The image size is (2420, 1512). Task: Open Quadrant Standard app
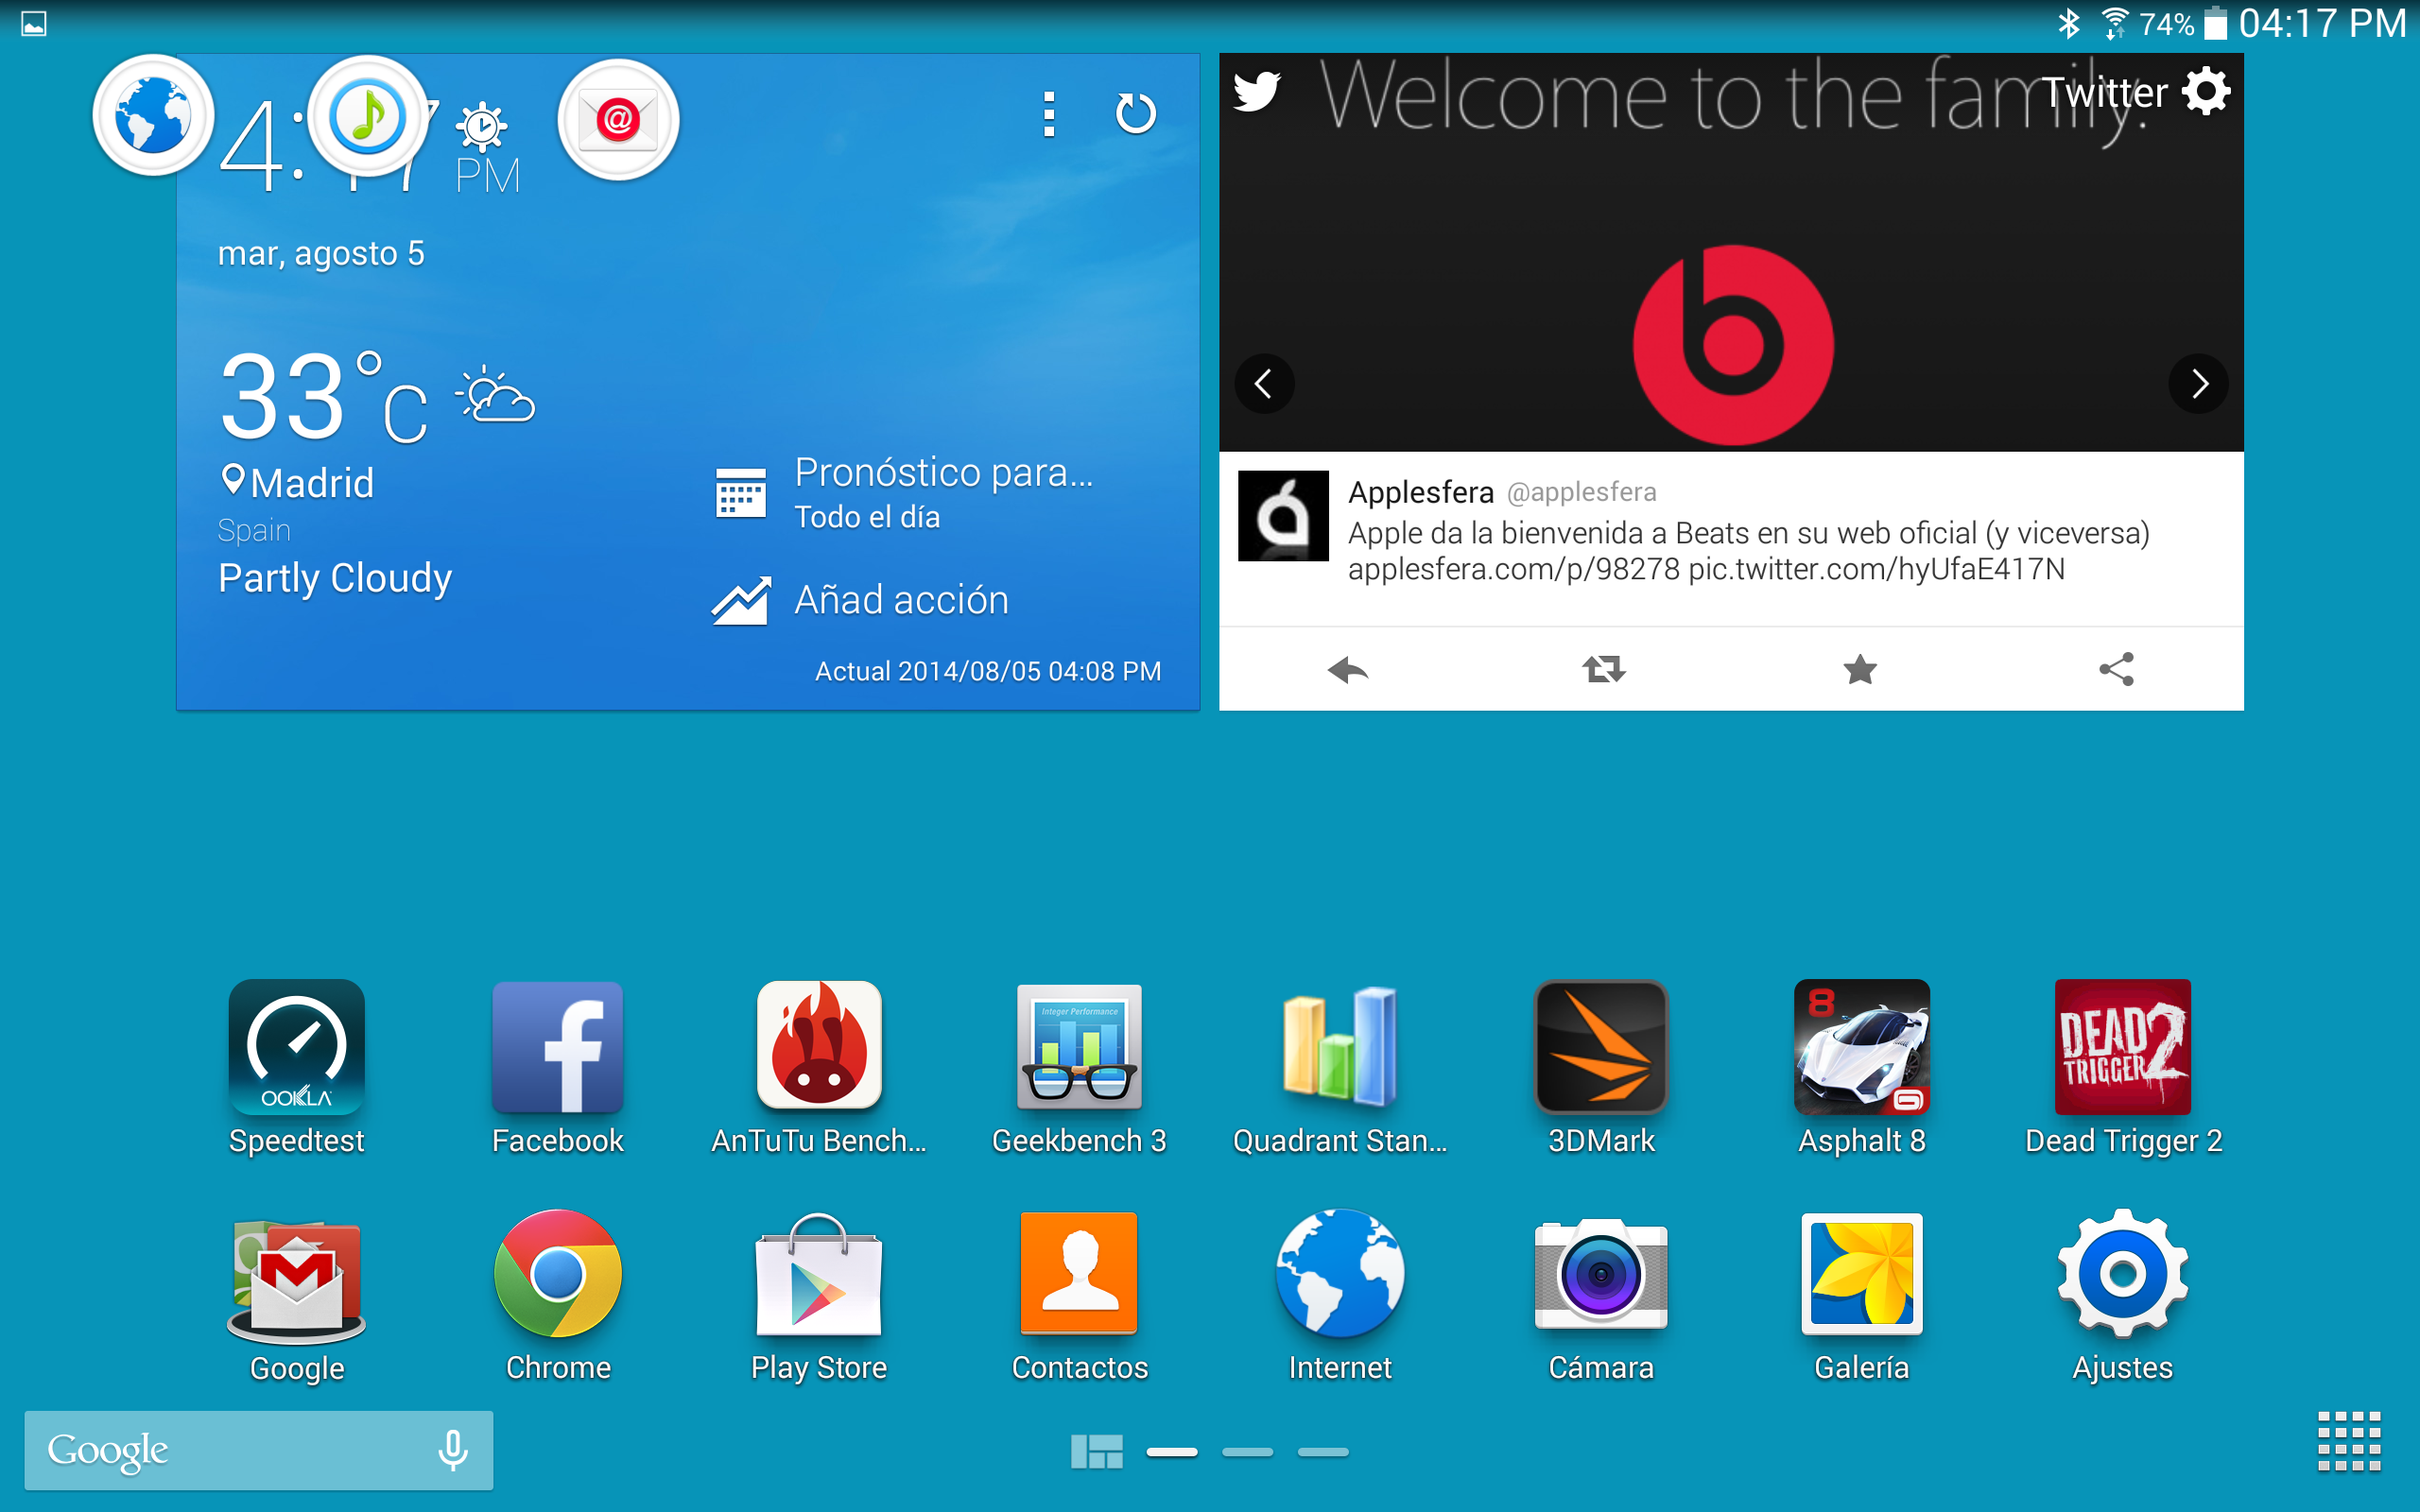coord(1340,1047)
